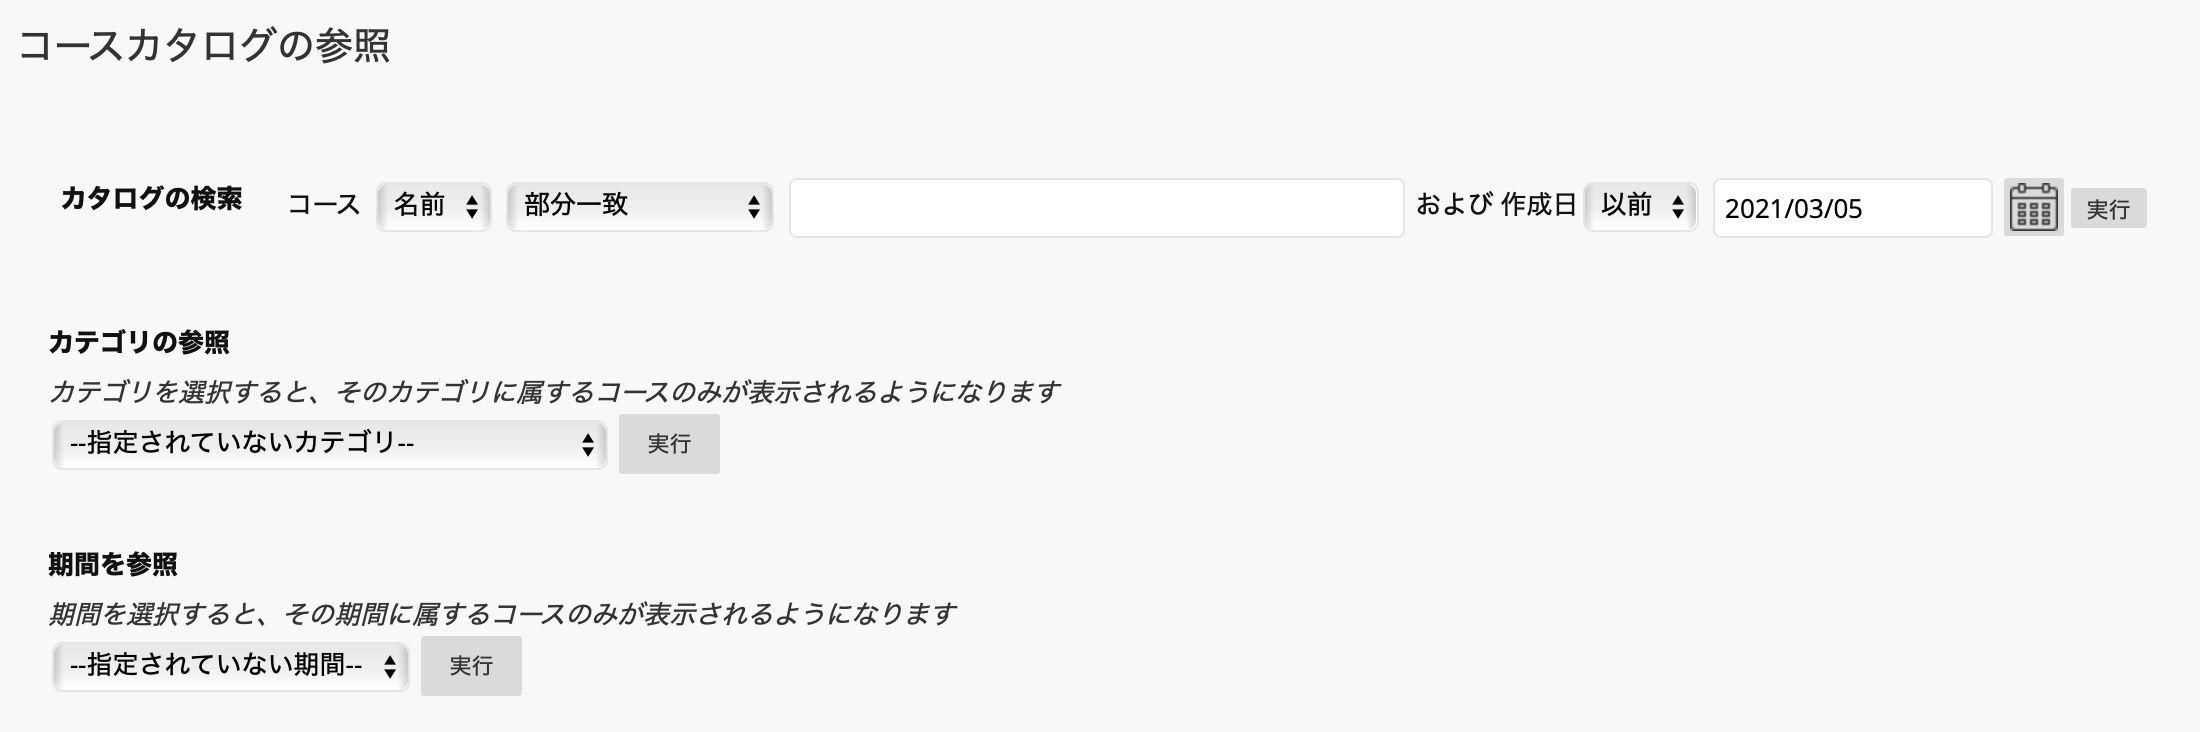
Task: Click 実行 next to the period dropdown
Action: (471, 666)
